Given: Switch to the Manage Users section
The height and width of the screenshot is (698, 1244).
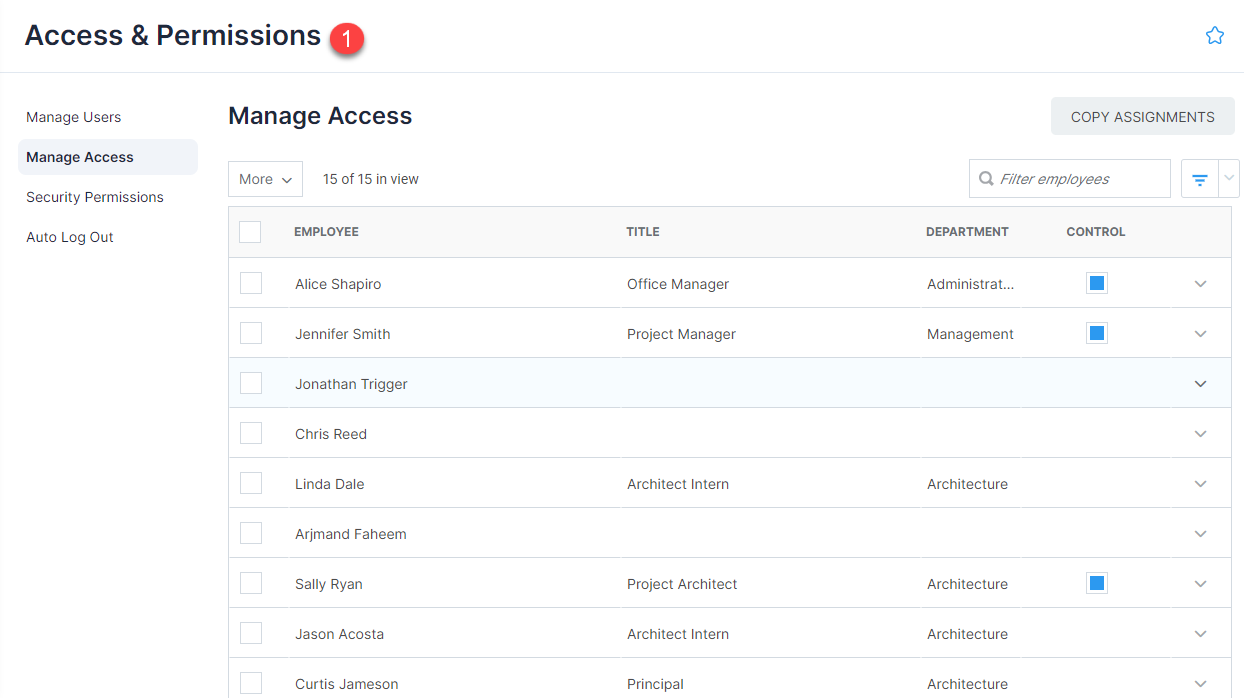Looking at the screenshot, I should (x=73, y=117).
